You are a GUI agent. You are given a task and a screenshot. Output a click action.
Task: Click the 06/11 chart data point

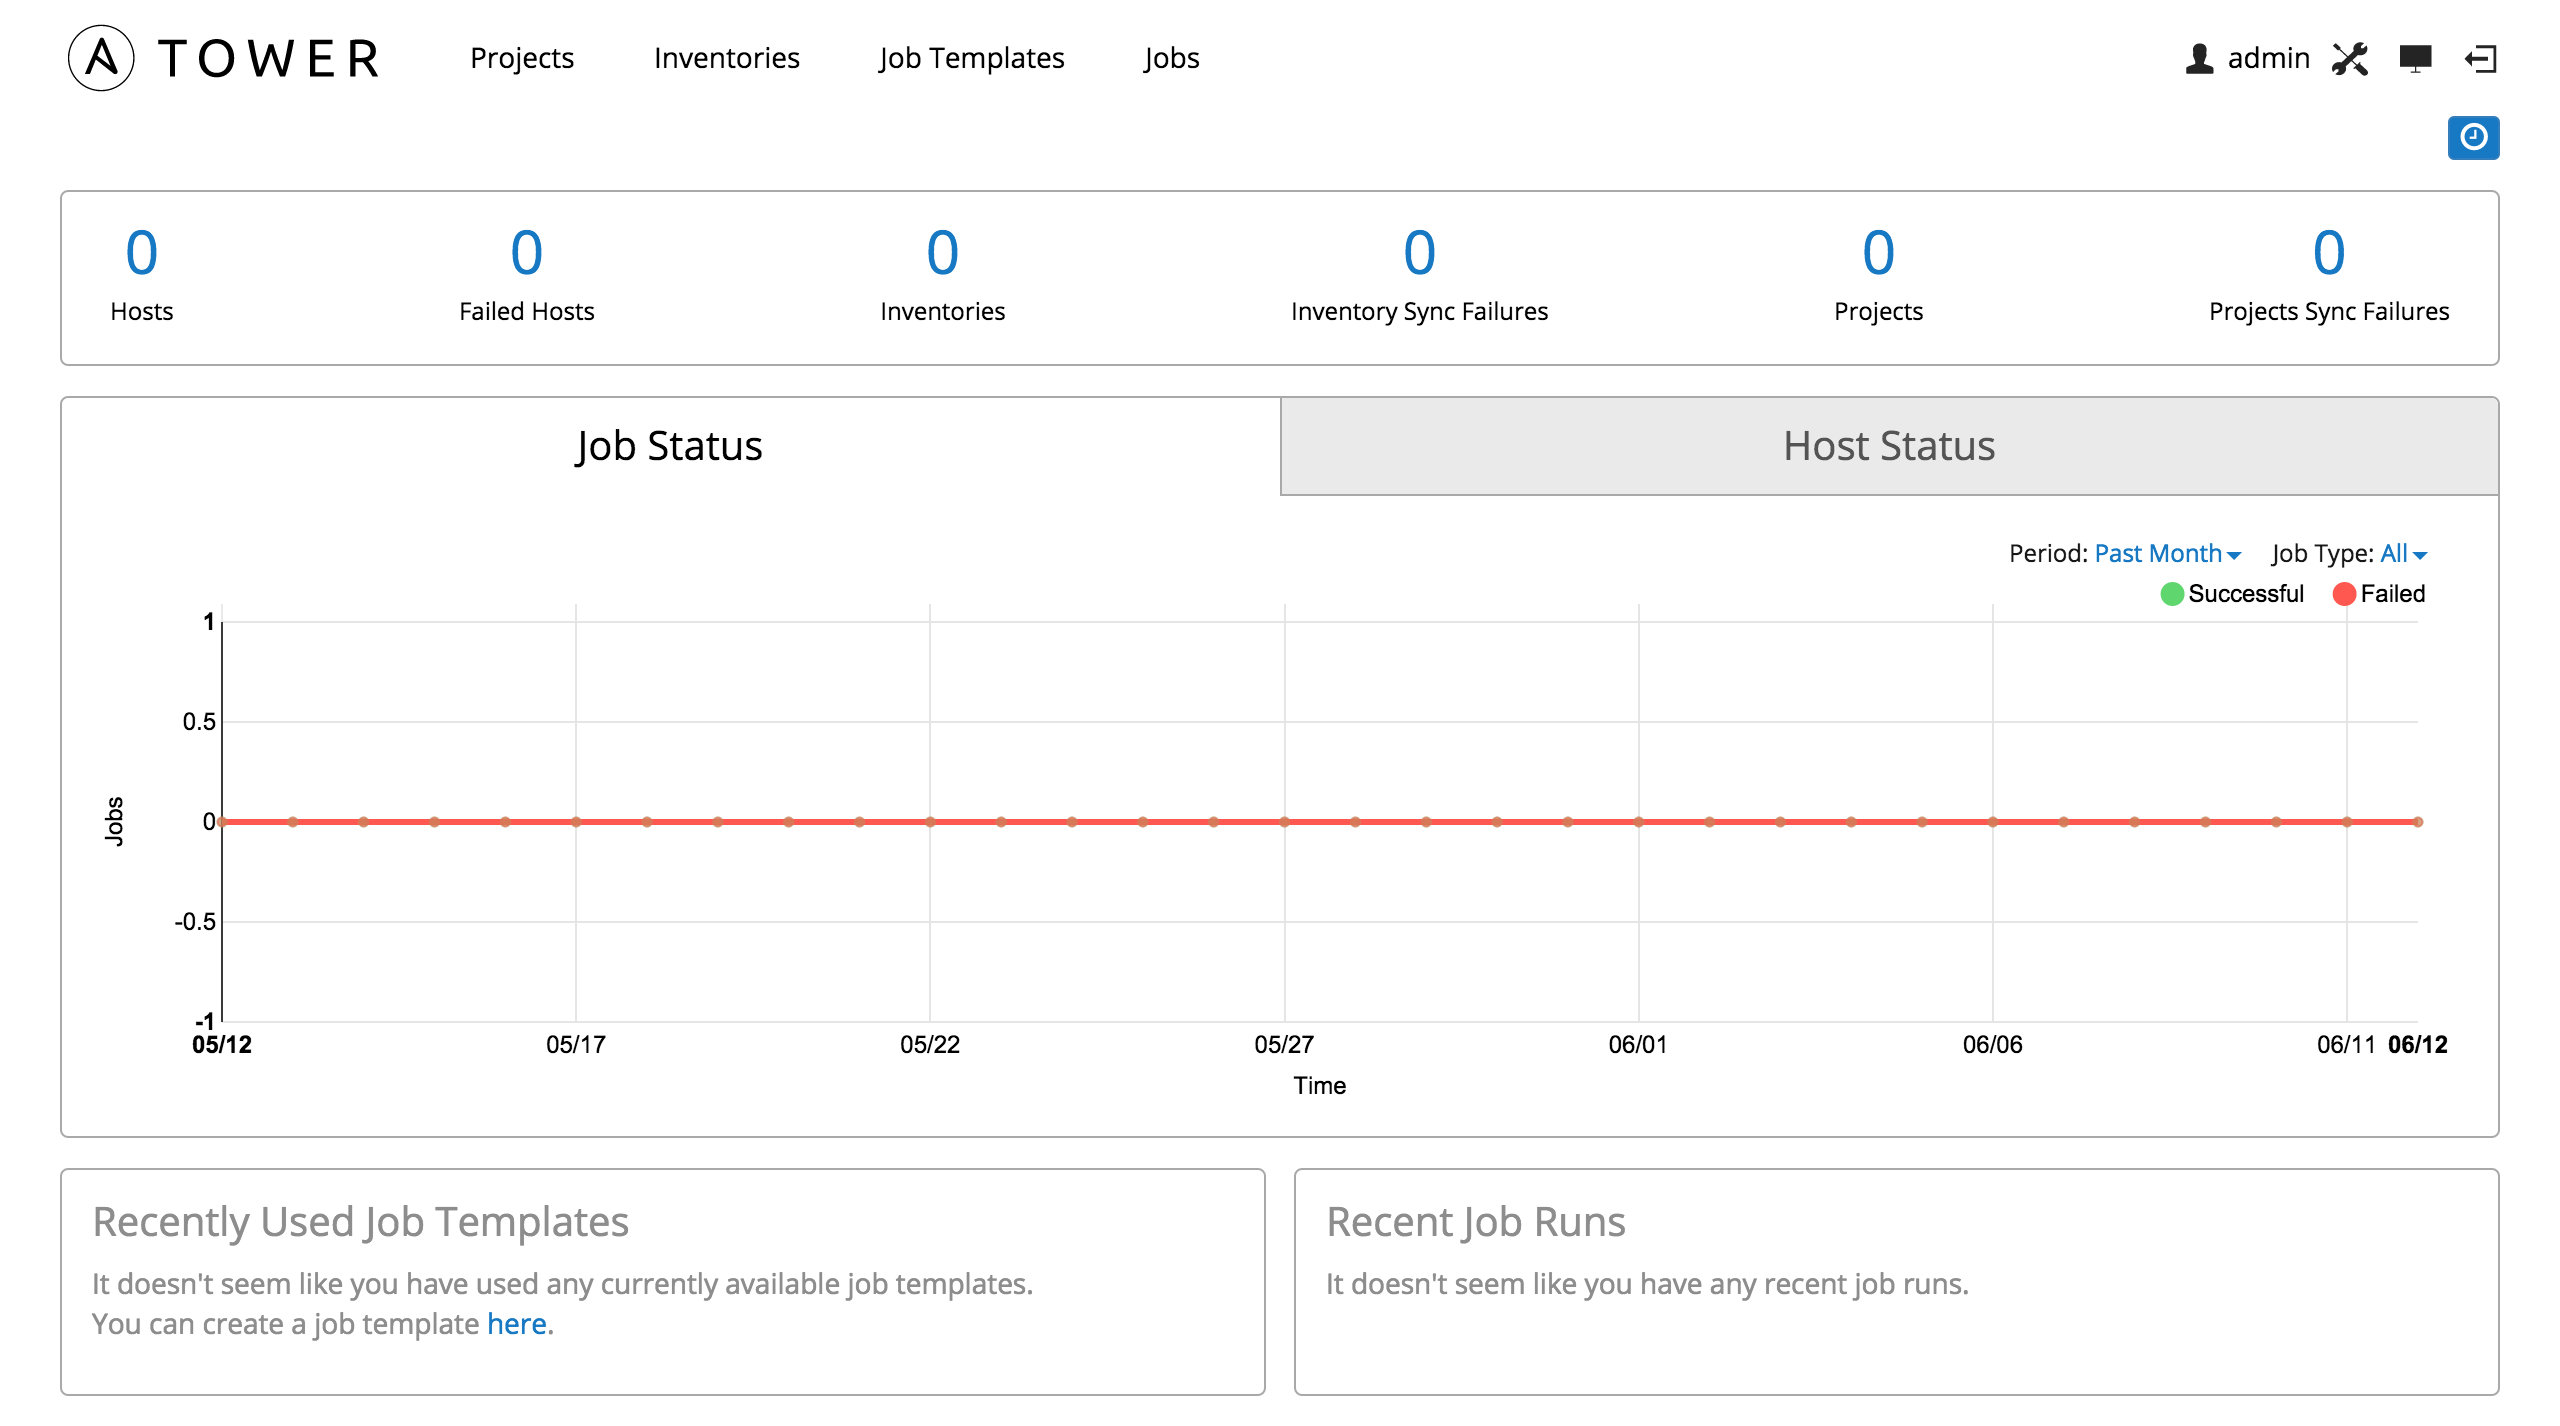[x=2347, y=822]
